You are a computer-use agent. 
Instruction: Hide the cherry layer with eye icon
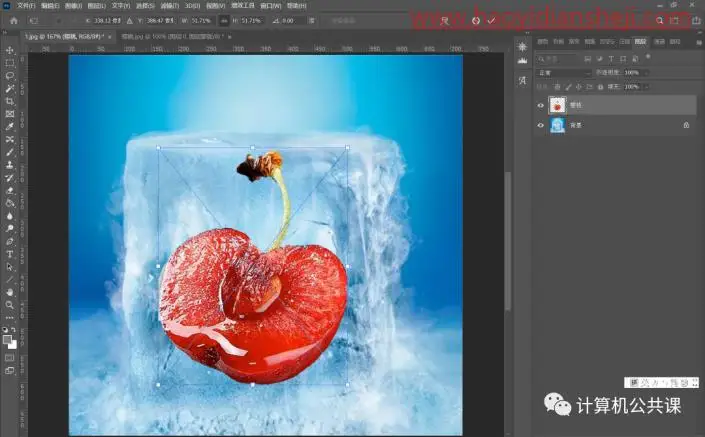tap(540, 105)
